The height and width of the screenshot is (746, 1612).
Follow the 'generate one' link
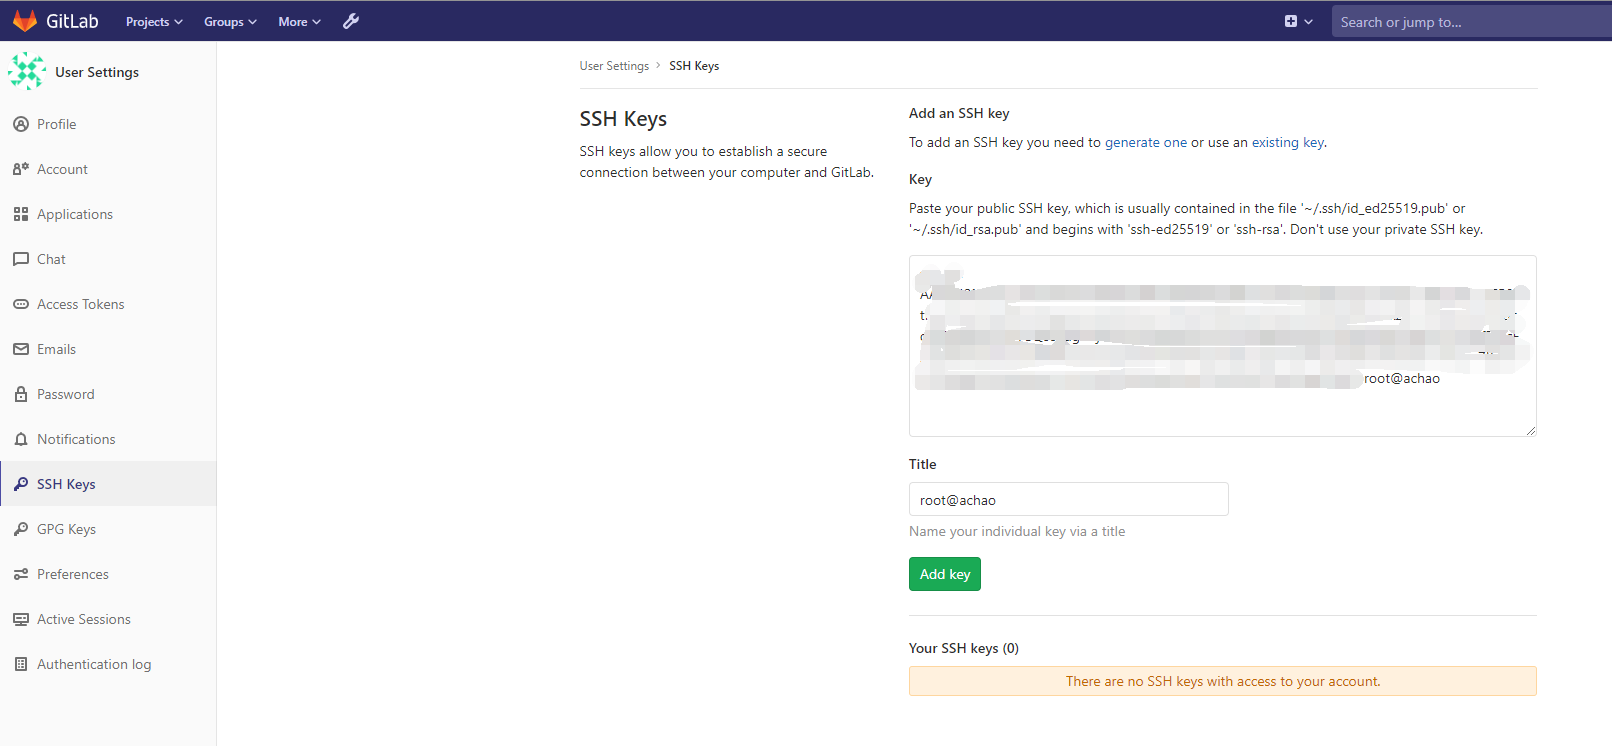[x=1145, y=142]
